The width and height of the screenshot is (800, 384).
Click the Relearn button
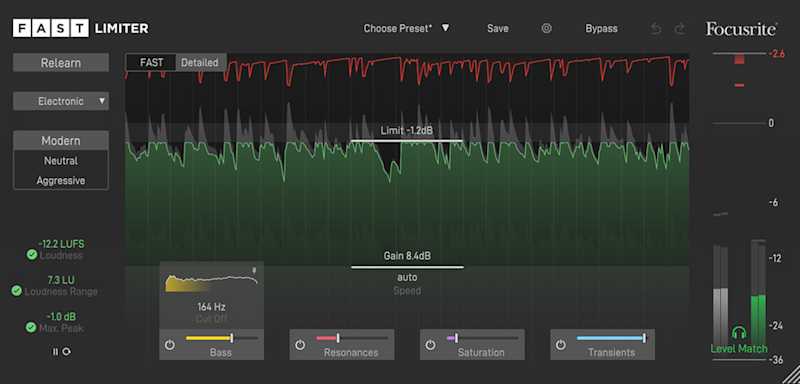pos(61,63)
